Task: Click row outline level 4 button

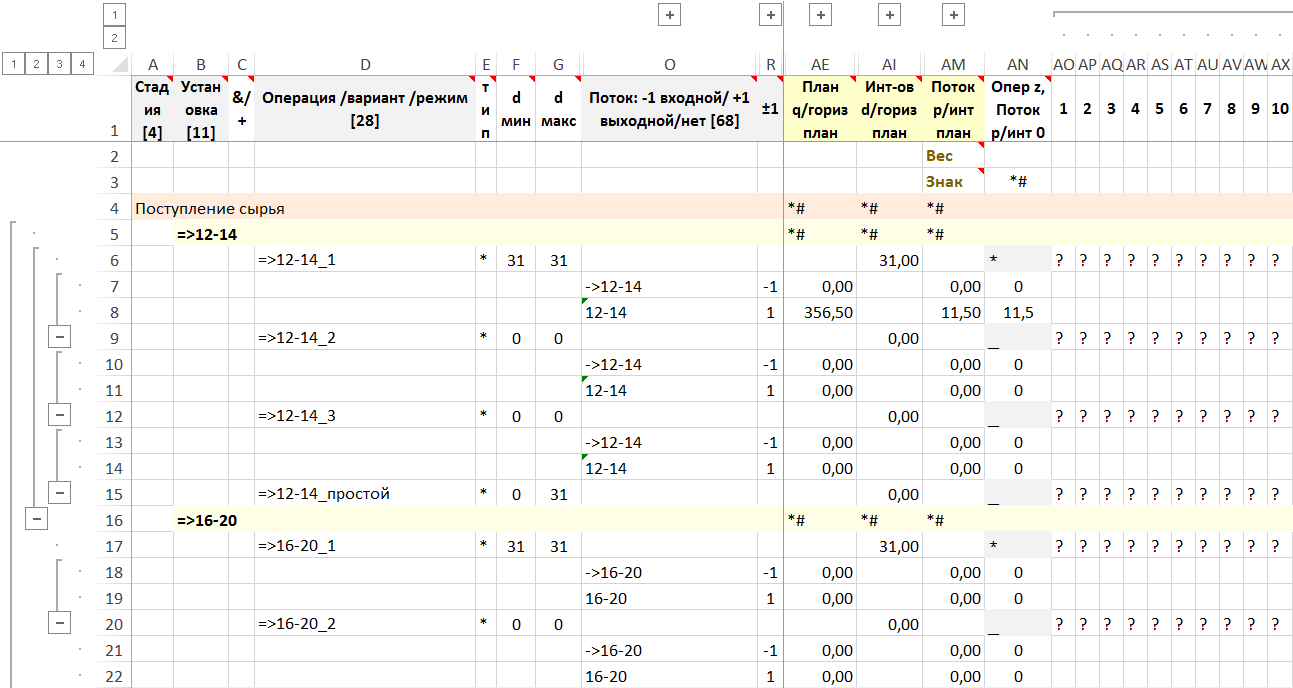Action: tap(82, 64)
